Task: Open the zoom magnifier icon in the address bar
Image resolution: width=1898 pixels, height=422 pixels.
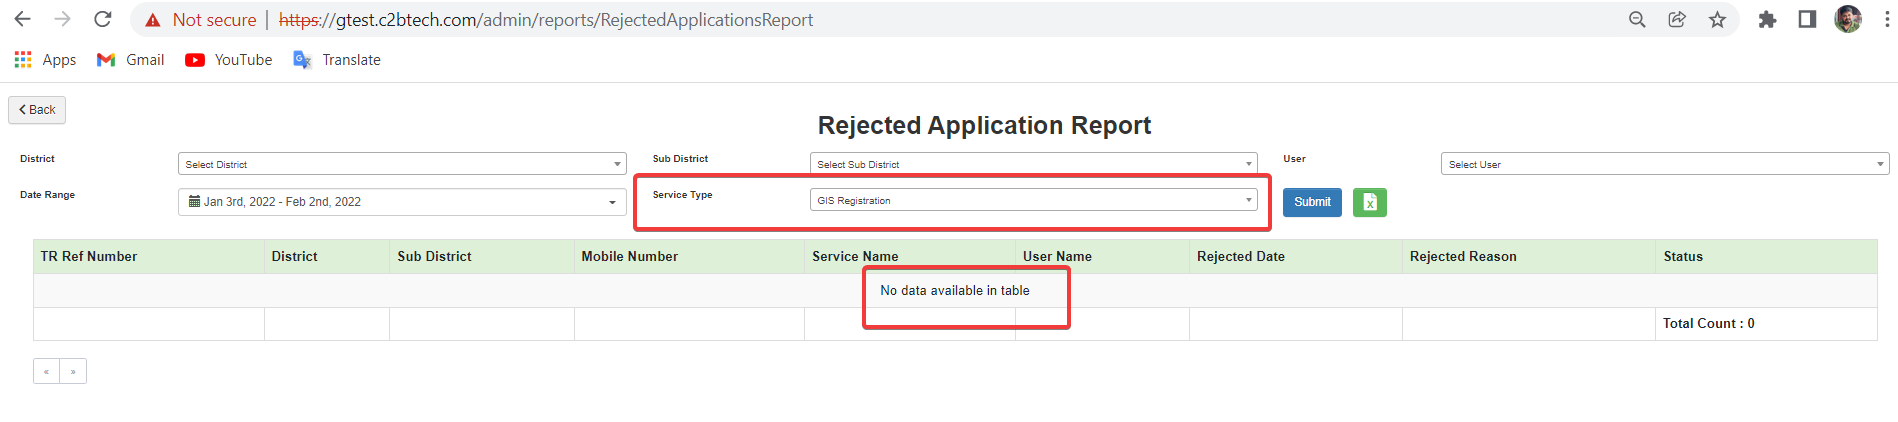Action: (1637, 19)
